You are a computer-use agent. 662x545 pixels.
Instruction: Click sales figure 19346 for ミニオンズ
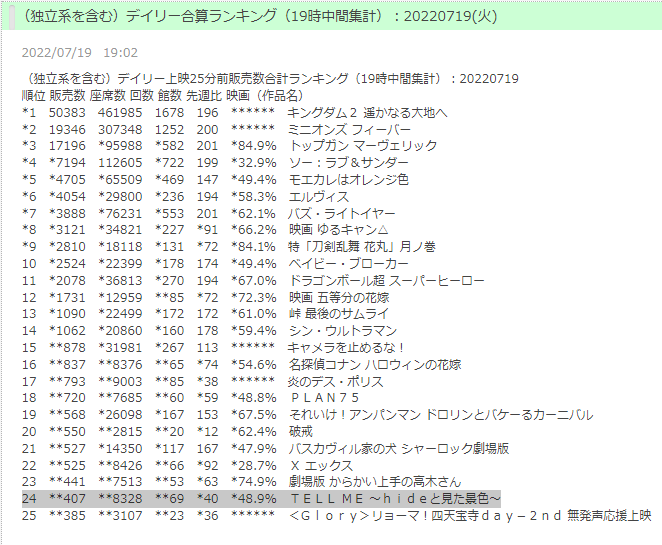point(67,130)
